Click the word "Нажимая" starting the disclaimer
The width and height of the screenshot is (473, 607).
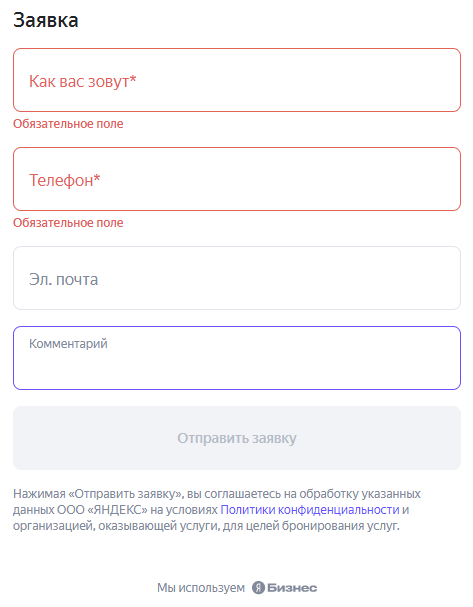point(39,494)
